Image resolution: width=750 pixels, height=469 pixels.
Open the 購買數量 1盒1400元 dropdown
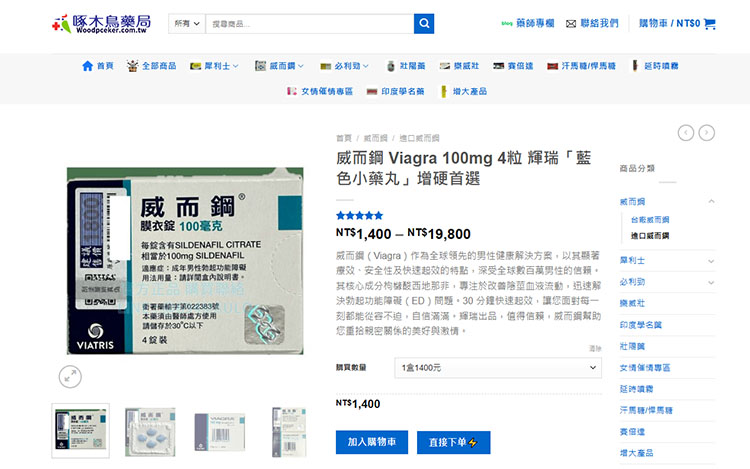(x=498, y=368)
